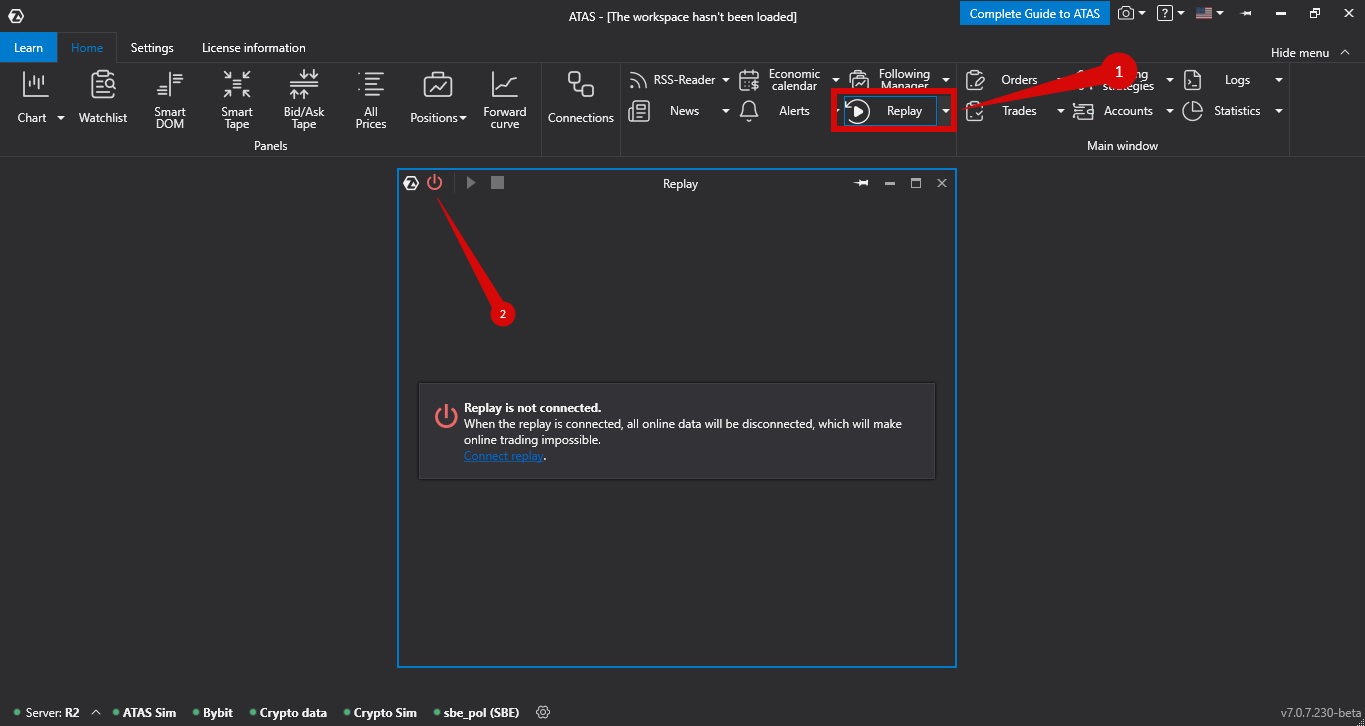Screen dimensions: 1365x726
Task: Click the ATAS Sim connection status
Action: tap(144, 713)
